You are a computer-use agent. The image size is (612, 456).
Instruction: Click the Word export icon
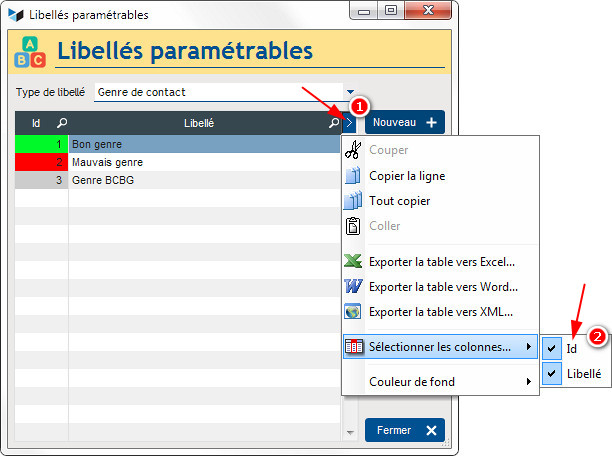pos(352,287)
